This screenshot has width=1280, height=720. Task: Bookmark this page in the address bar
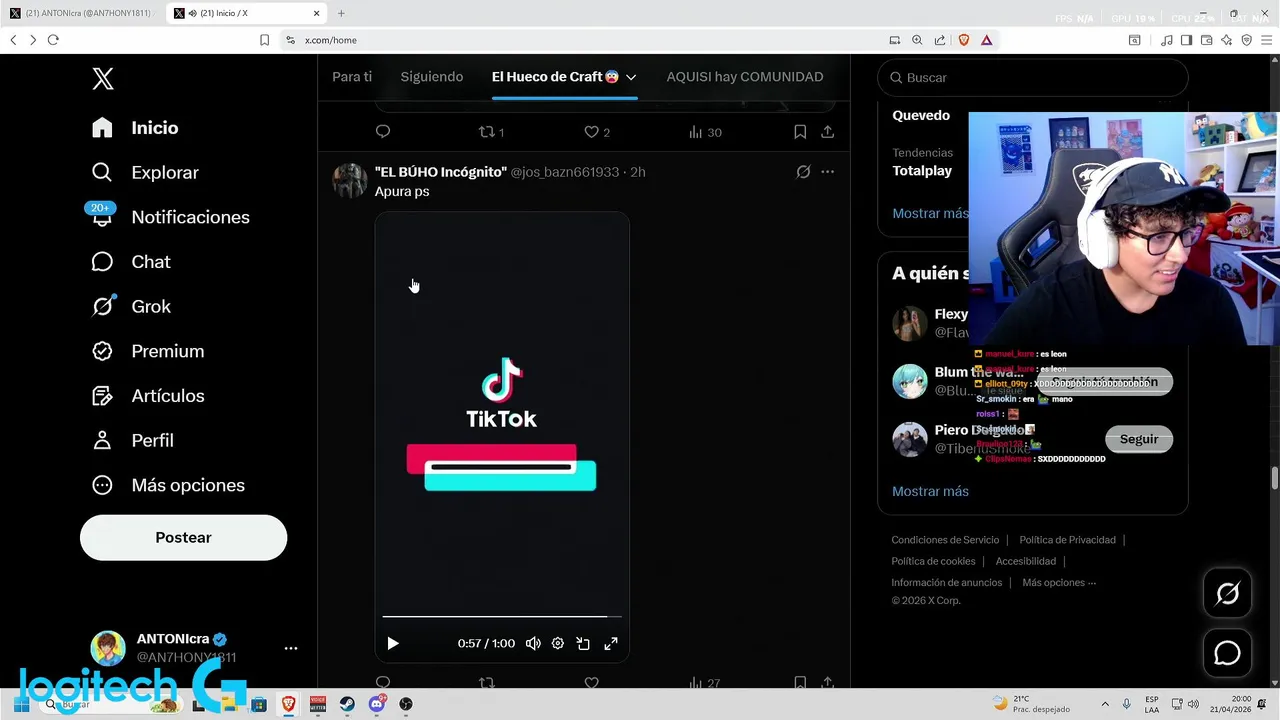point(264,40)
